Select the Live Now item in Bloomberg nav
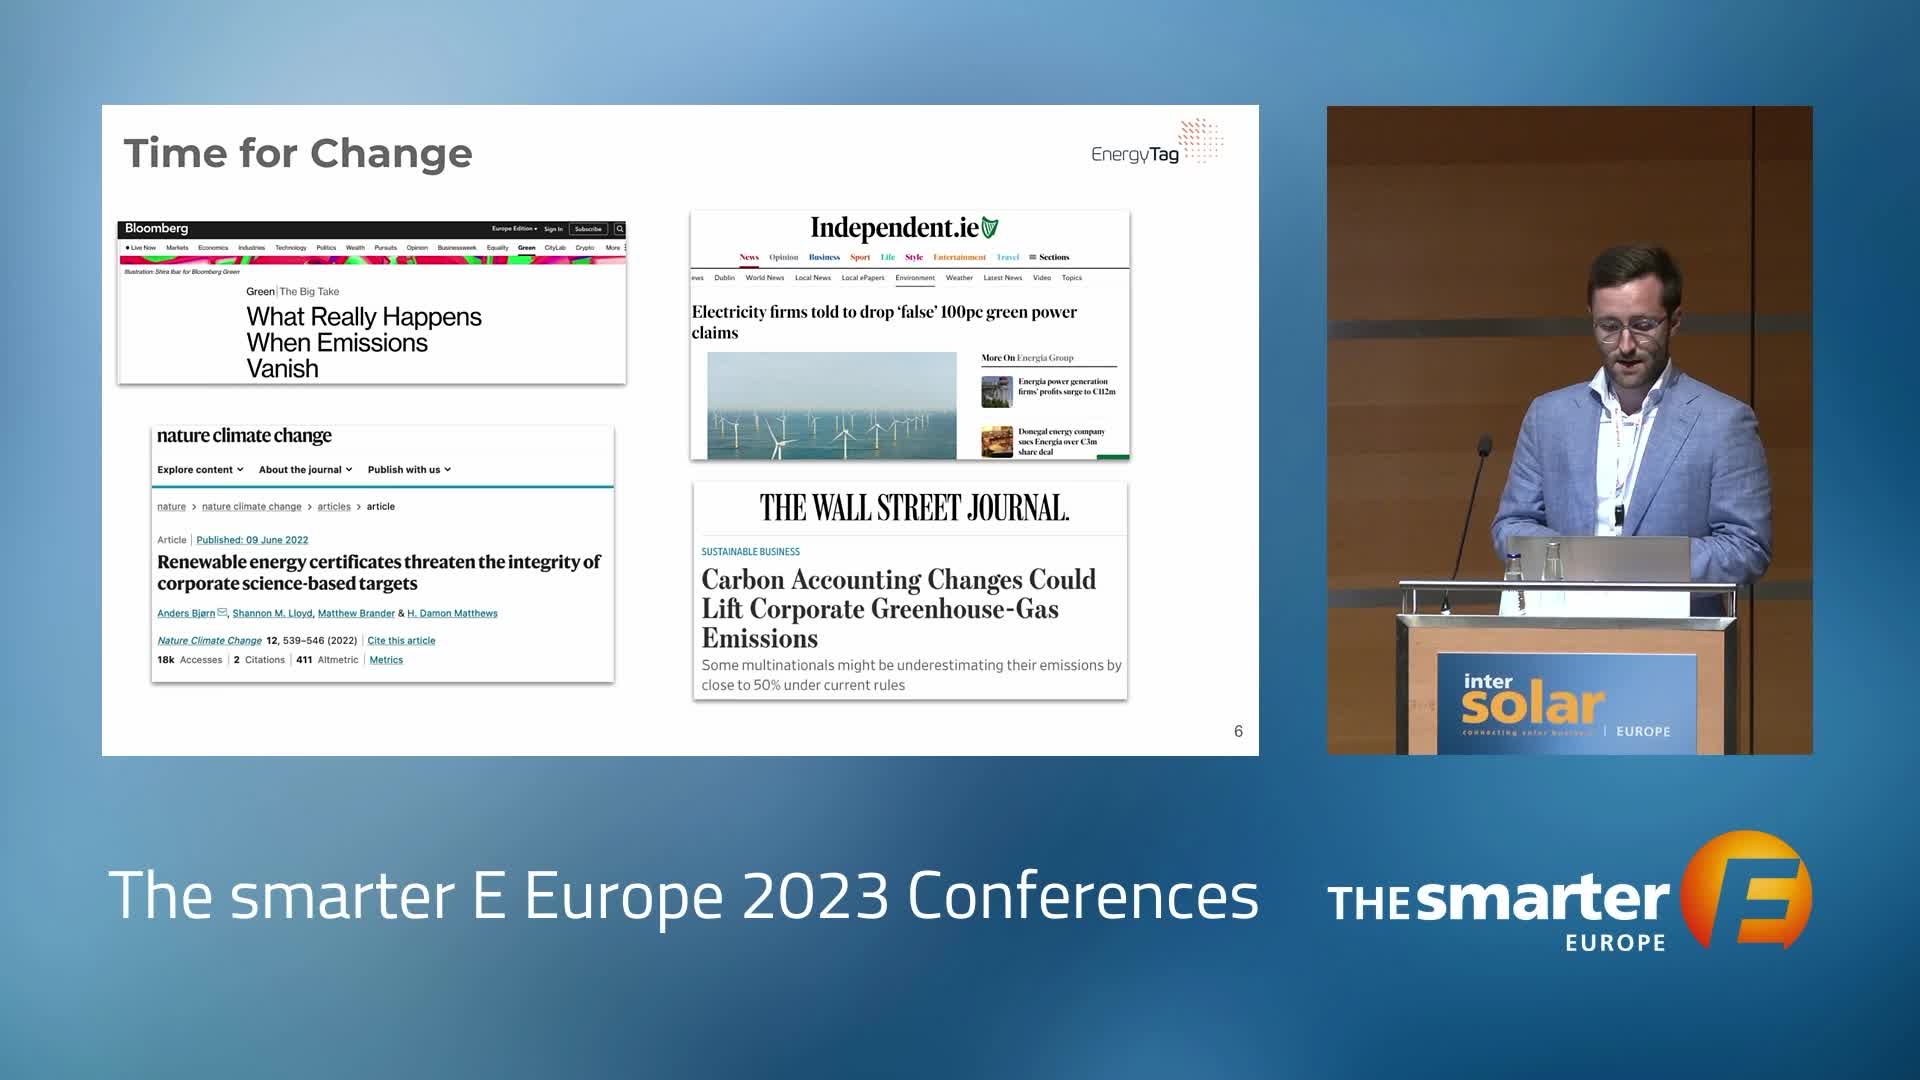The image size is (1920, 1080). [x=141, y=248]
